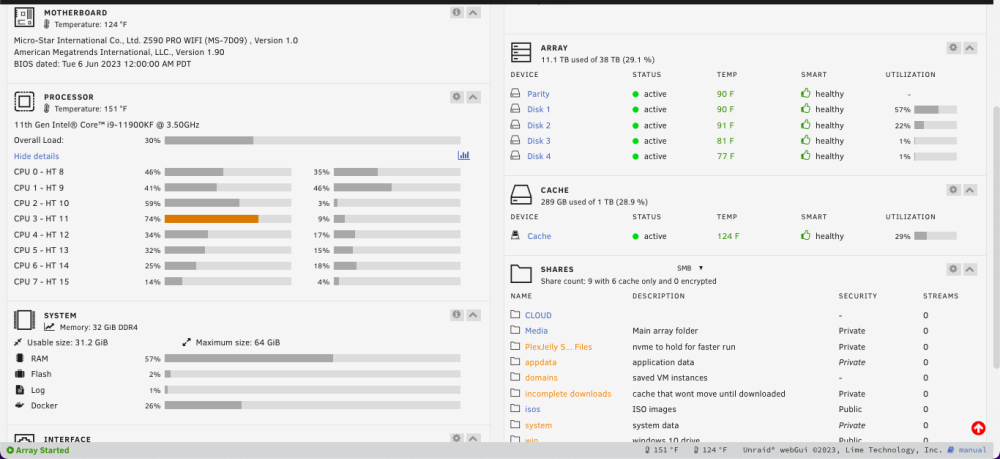
Task: Click Cache green active status dot
Action: 635,236
